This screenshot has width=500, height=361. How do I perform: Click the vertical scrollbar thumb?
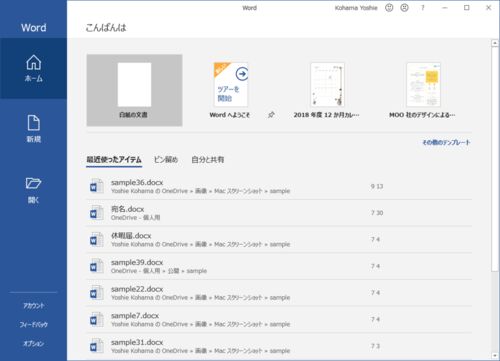(495, 159)
